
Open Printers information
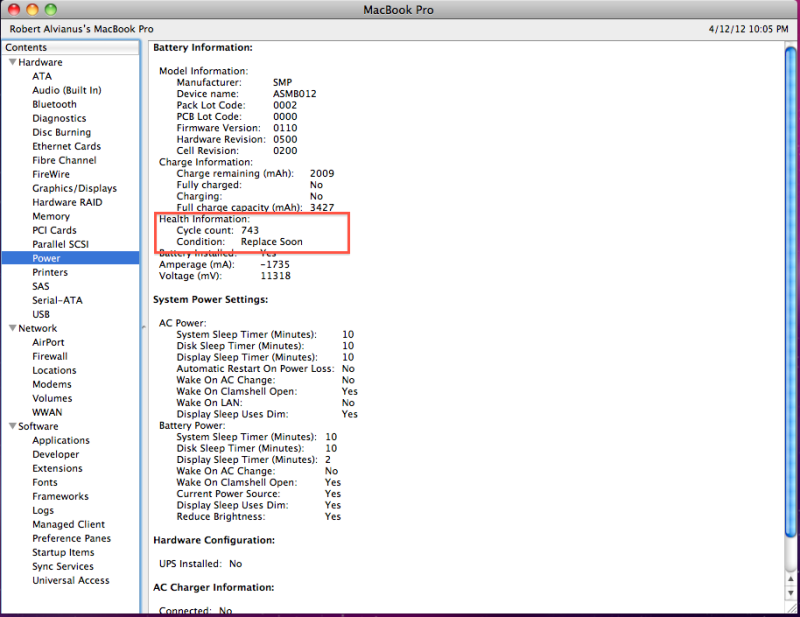click(x=50, y=273)
